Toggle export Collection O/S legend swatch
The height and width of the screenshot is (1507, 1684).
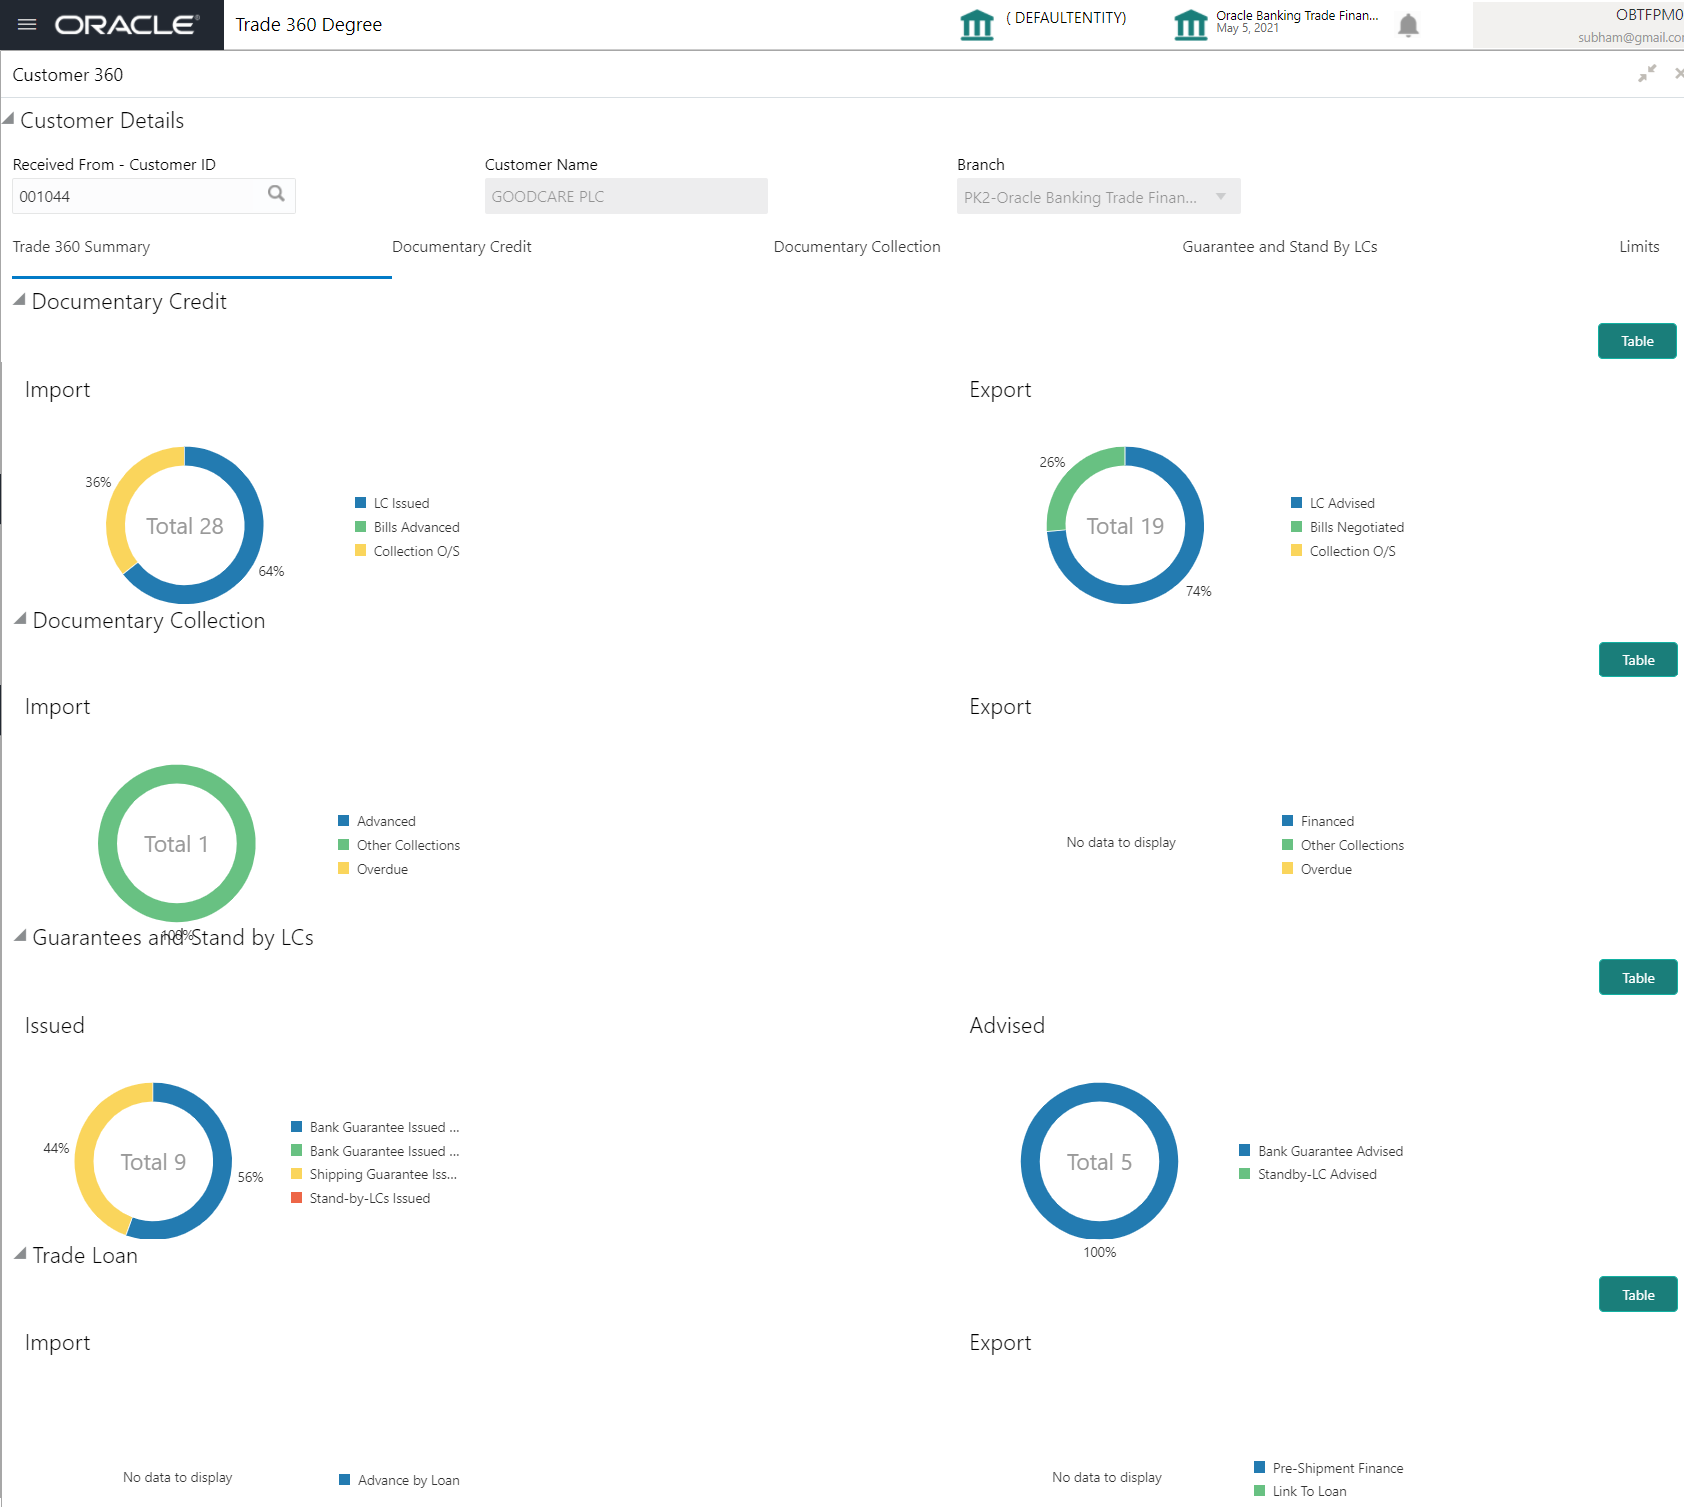pyautogui.click(x=1297, y=551)
